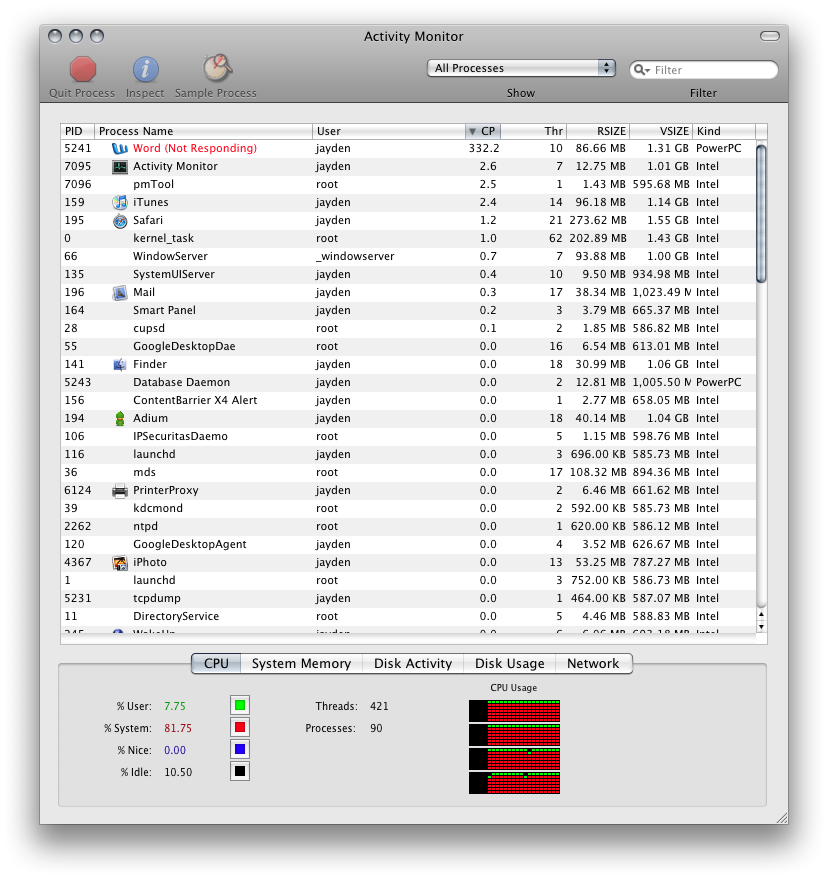Image resolution: width=828 pixels, height=879 pixels.
Task: Click the iTunes icon in process list
Action: click(119, 202)
